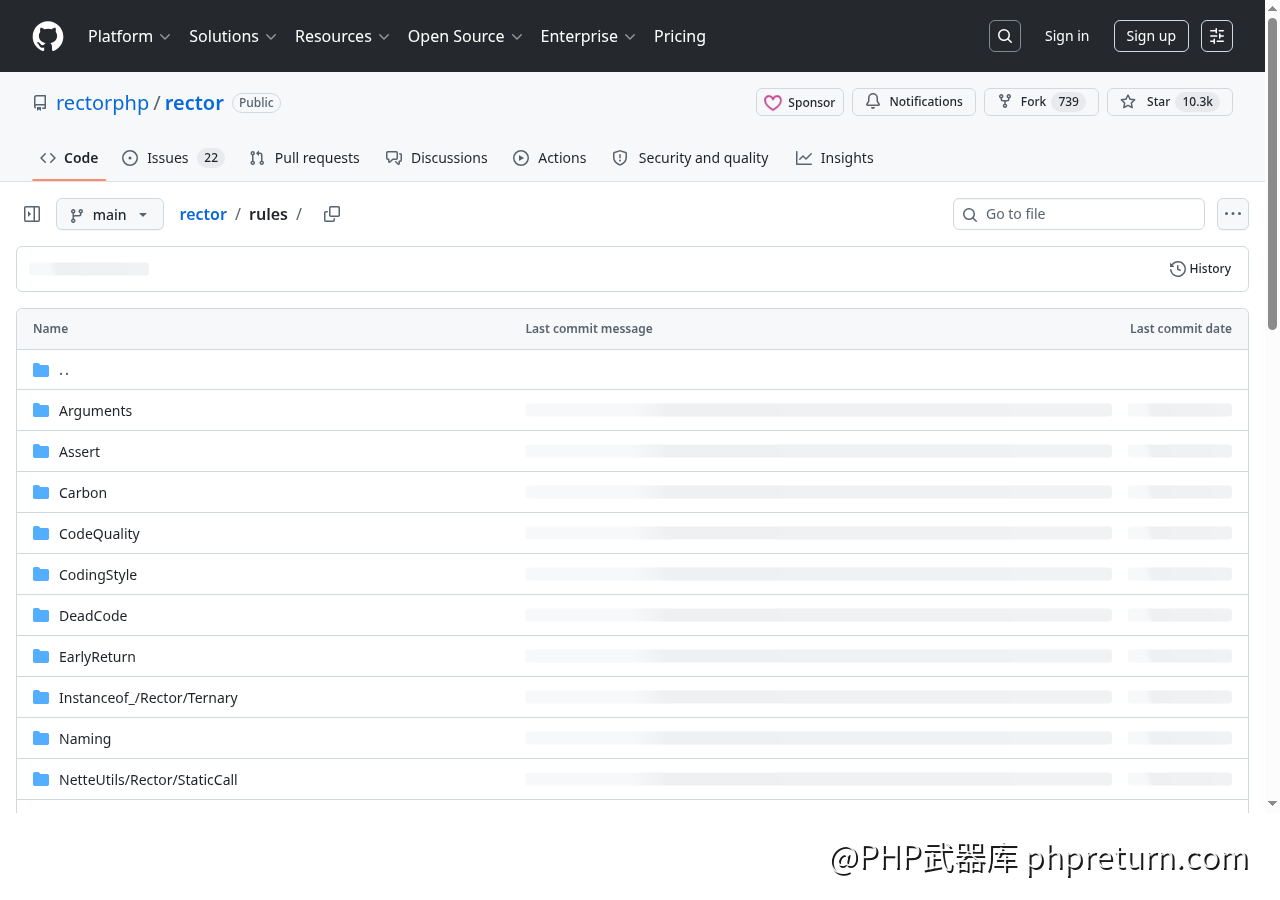This screenshot has height=900, width=1280.
Task: Go to rector root in breadcrumb
Action: (x=203, y=214)
